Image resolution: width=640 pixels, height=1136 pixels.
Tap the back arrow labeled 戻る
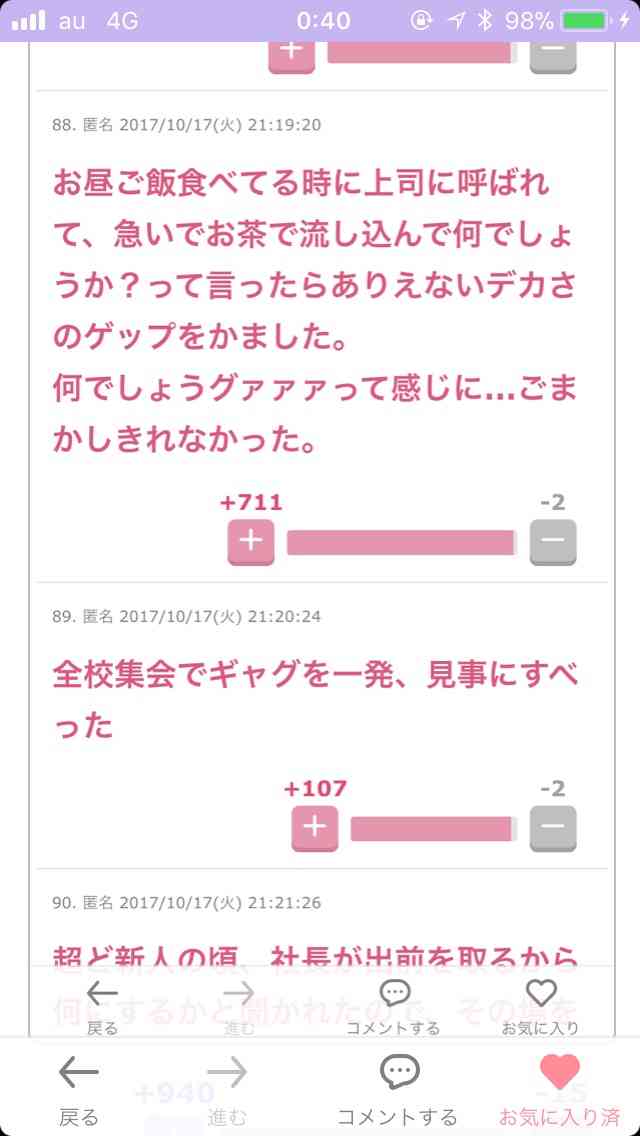pyautogui.click(x=78, y=1090)
